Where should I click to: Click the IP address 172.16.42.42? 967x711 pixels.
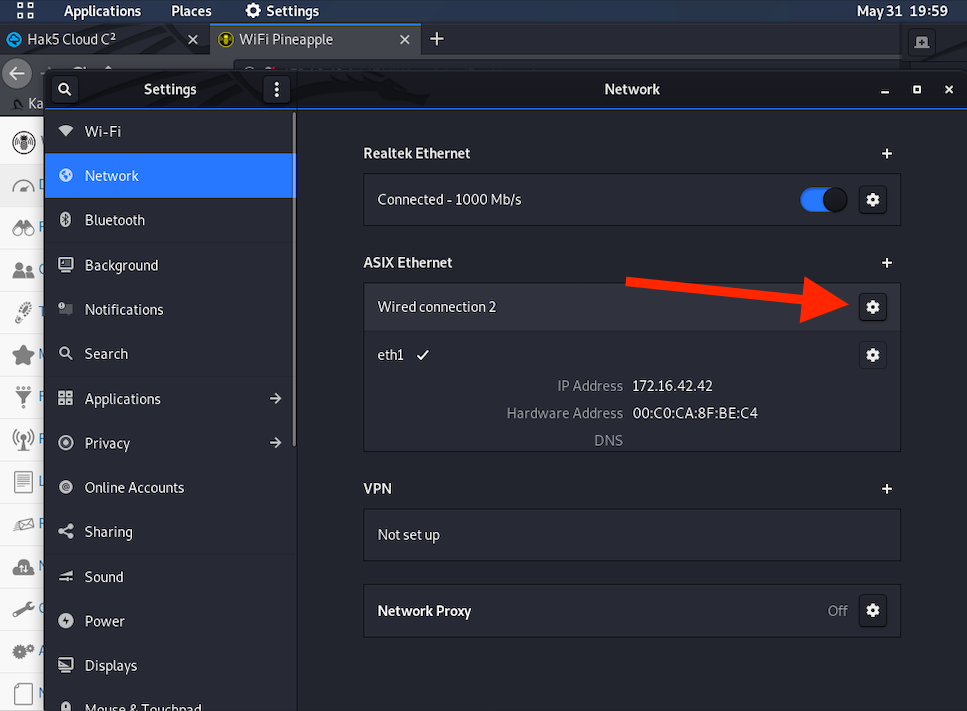tap(672, 386)
